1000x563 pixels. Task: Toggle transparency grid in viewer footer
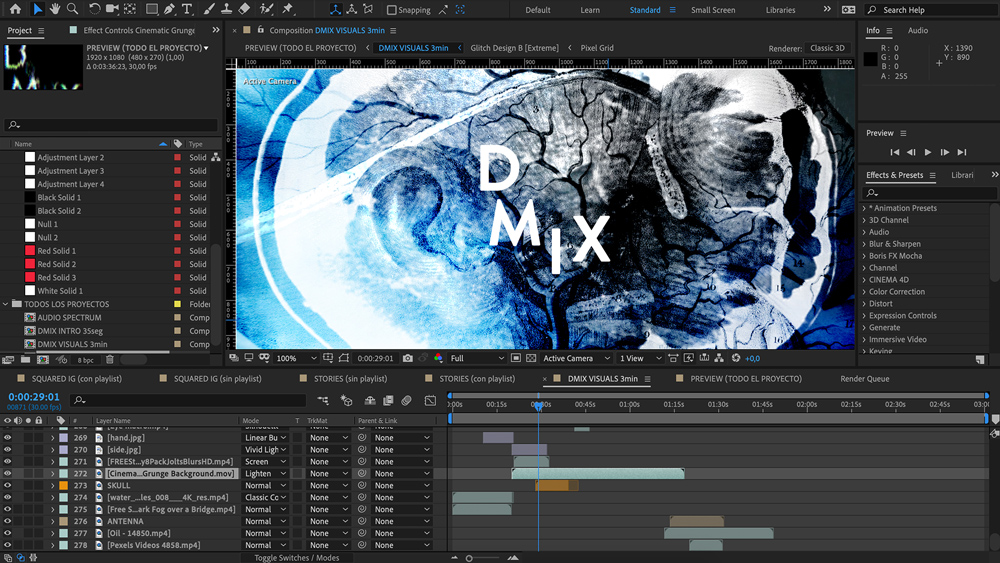pyautogui.click(x=531, y=358)
